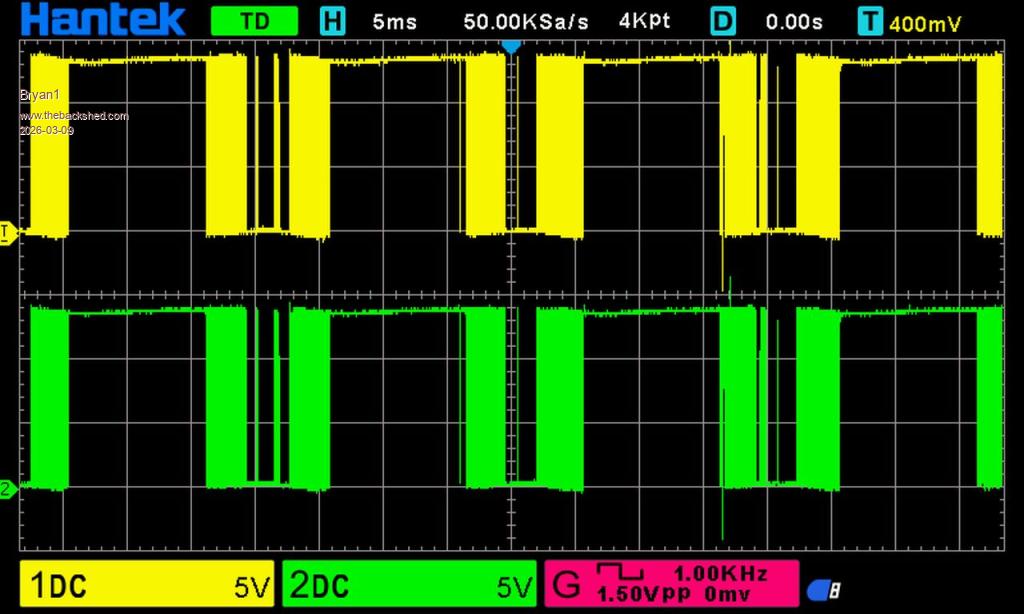Screen dimensions: 1024x614
Task: Open the 0.00s delay value setting
Action: point(795,21)
